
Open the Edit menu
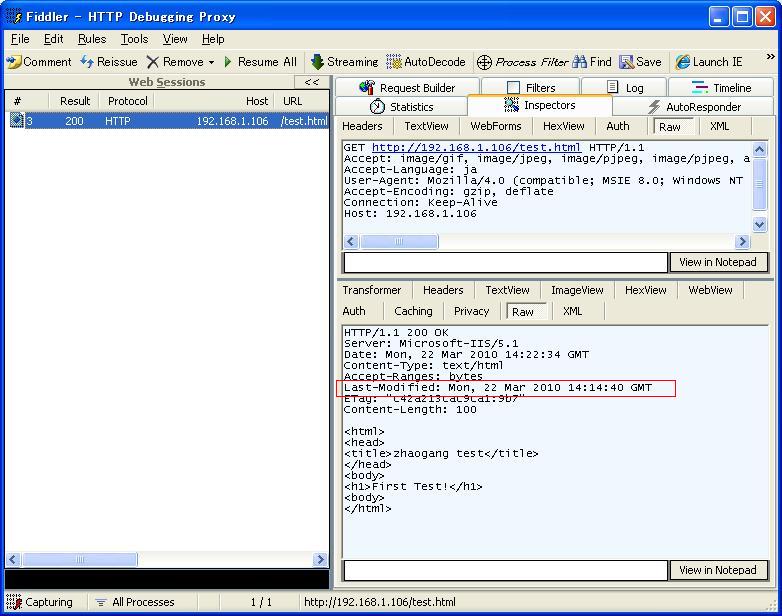tap(53, 39)
